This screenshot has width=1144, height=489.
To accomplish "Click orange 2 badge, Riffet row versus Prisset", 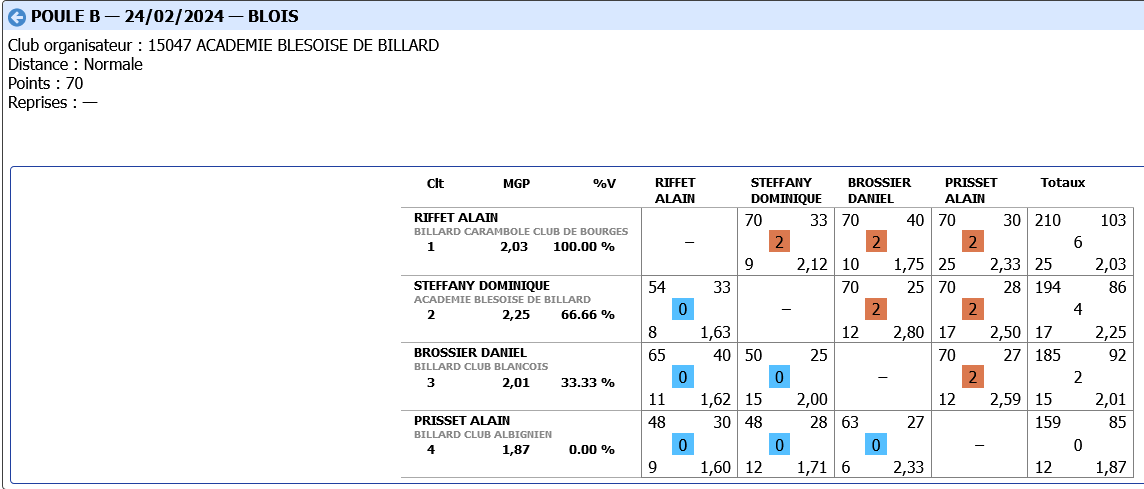I will point(973,242).
